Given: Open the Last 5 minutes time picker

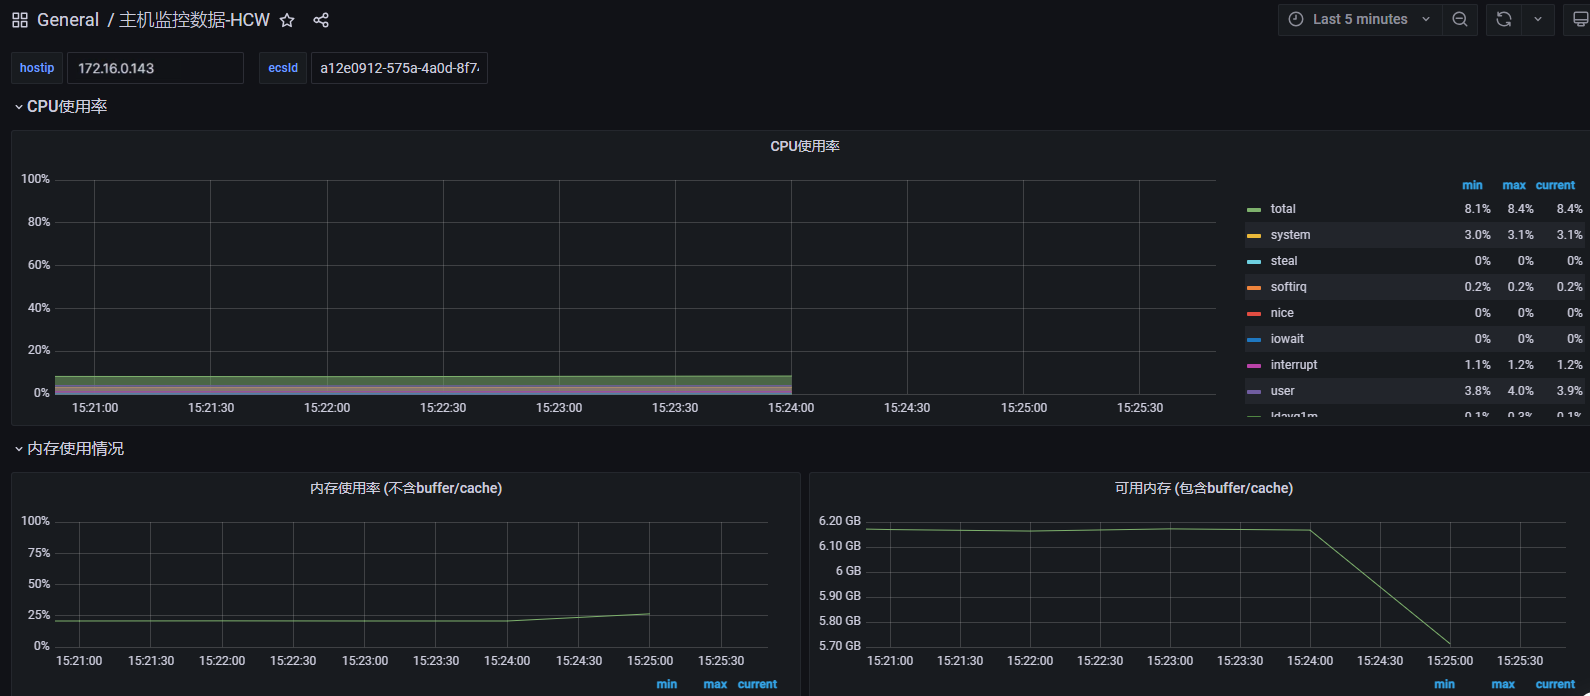Looking at the screenshot, I should (x=1360, y=20).
